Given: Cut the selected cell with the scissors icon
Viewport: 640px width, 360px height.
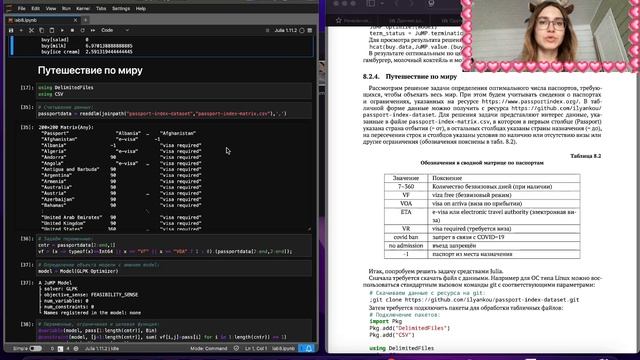Looking at the screenshot, I should [x=31, y=30].
